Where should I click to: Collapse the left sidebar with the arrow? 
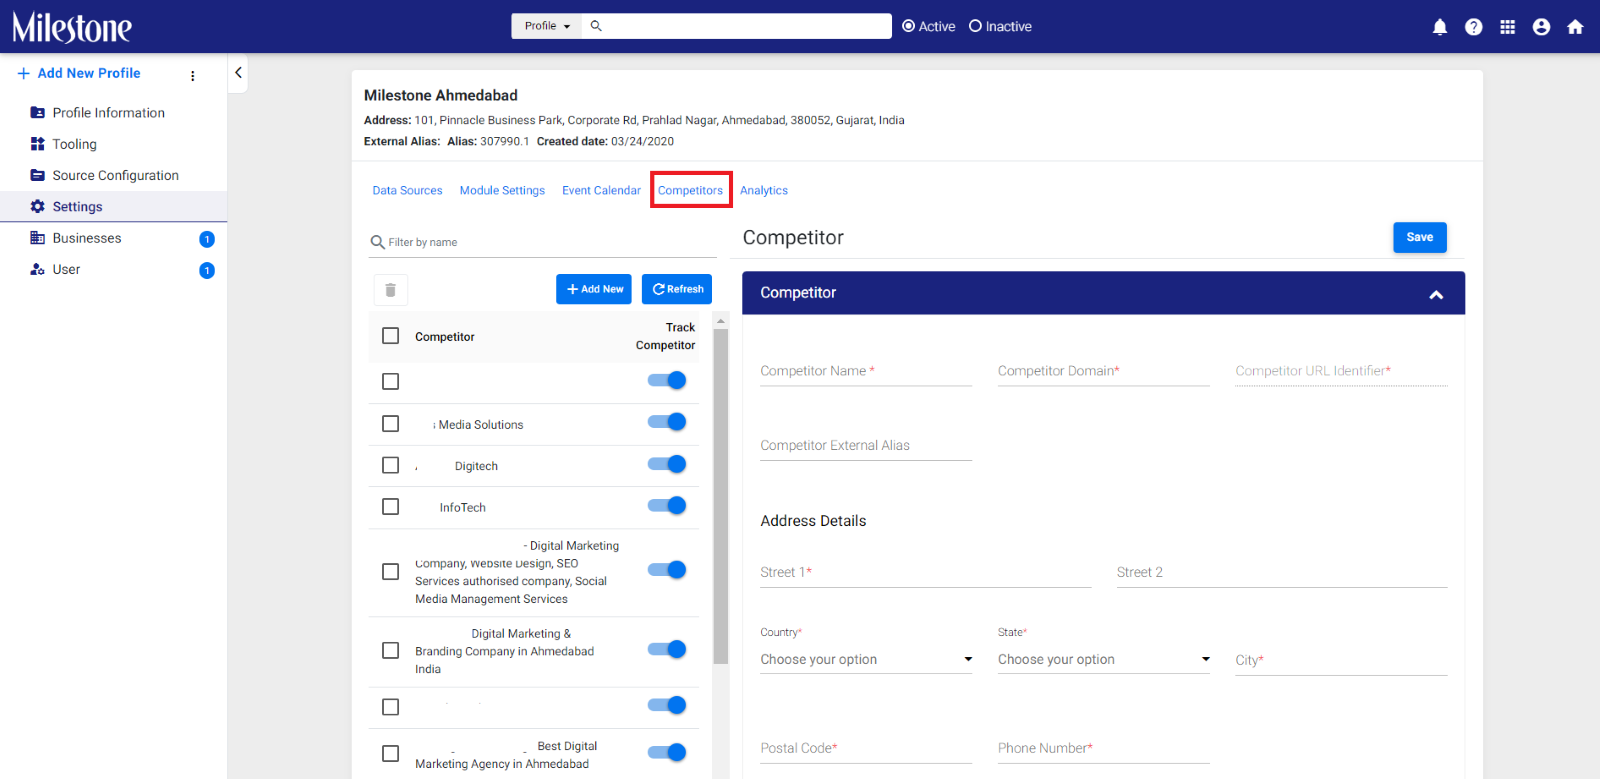pyautogui.click(x=238, y=72)
